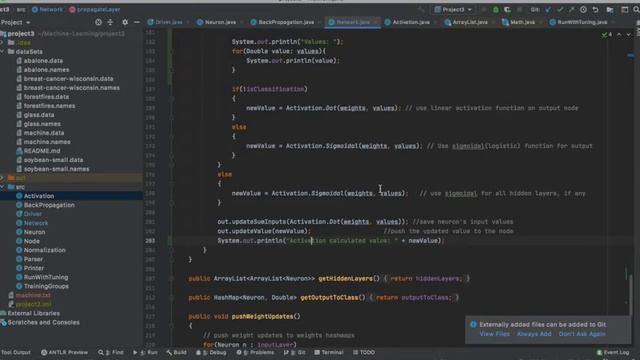Viewport: 640px width, 360px height.
Task: Expand getHiddenLayers method fold in gutter
Action: (x=171, y=279)
